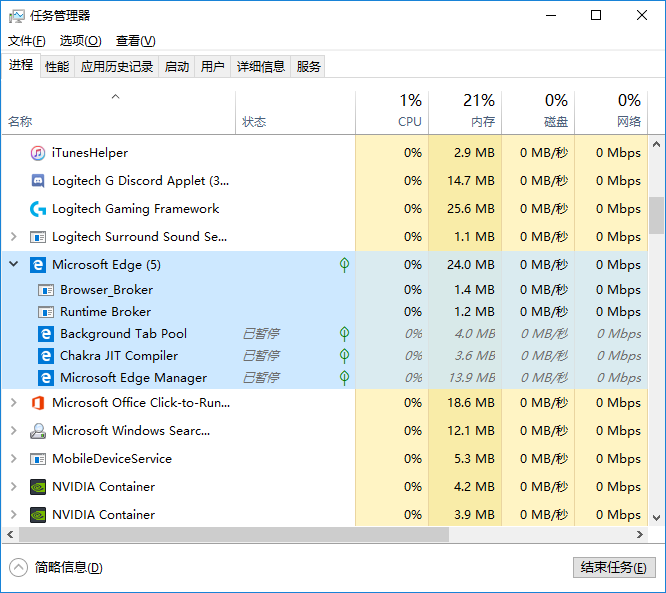Switch to the 启动 tab
The image size is (666, 593).
177,67
